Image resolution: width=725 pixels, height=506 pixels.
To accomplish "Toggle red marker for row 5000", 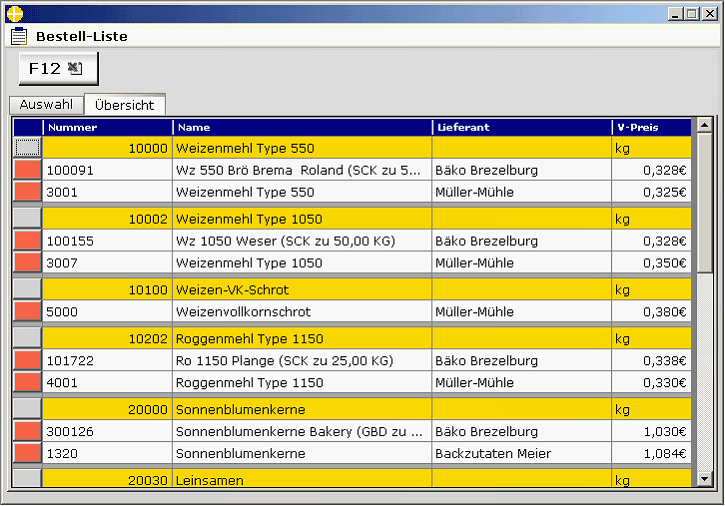I will (28, 311).
